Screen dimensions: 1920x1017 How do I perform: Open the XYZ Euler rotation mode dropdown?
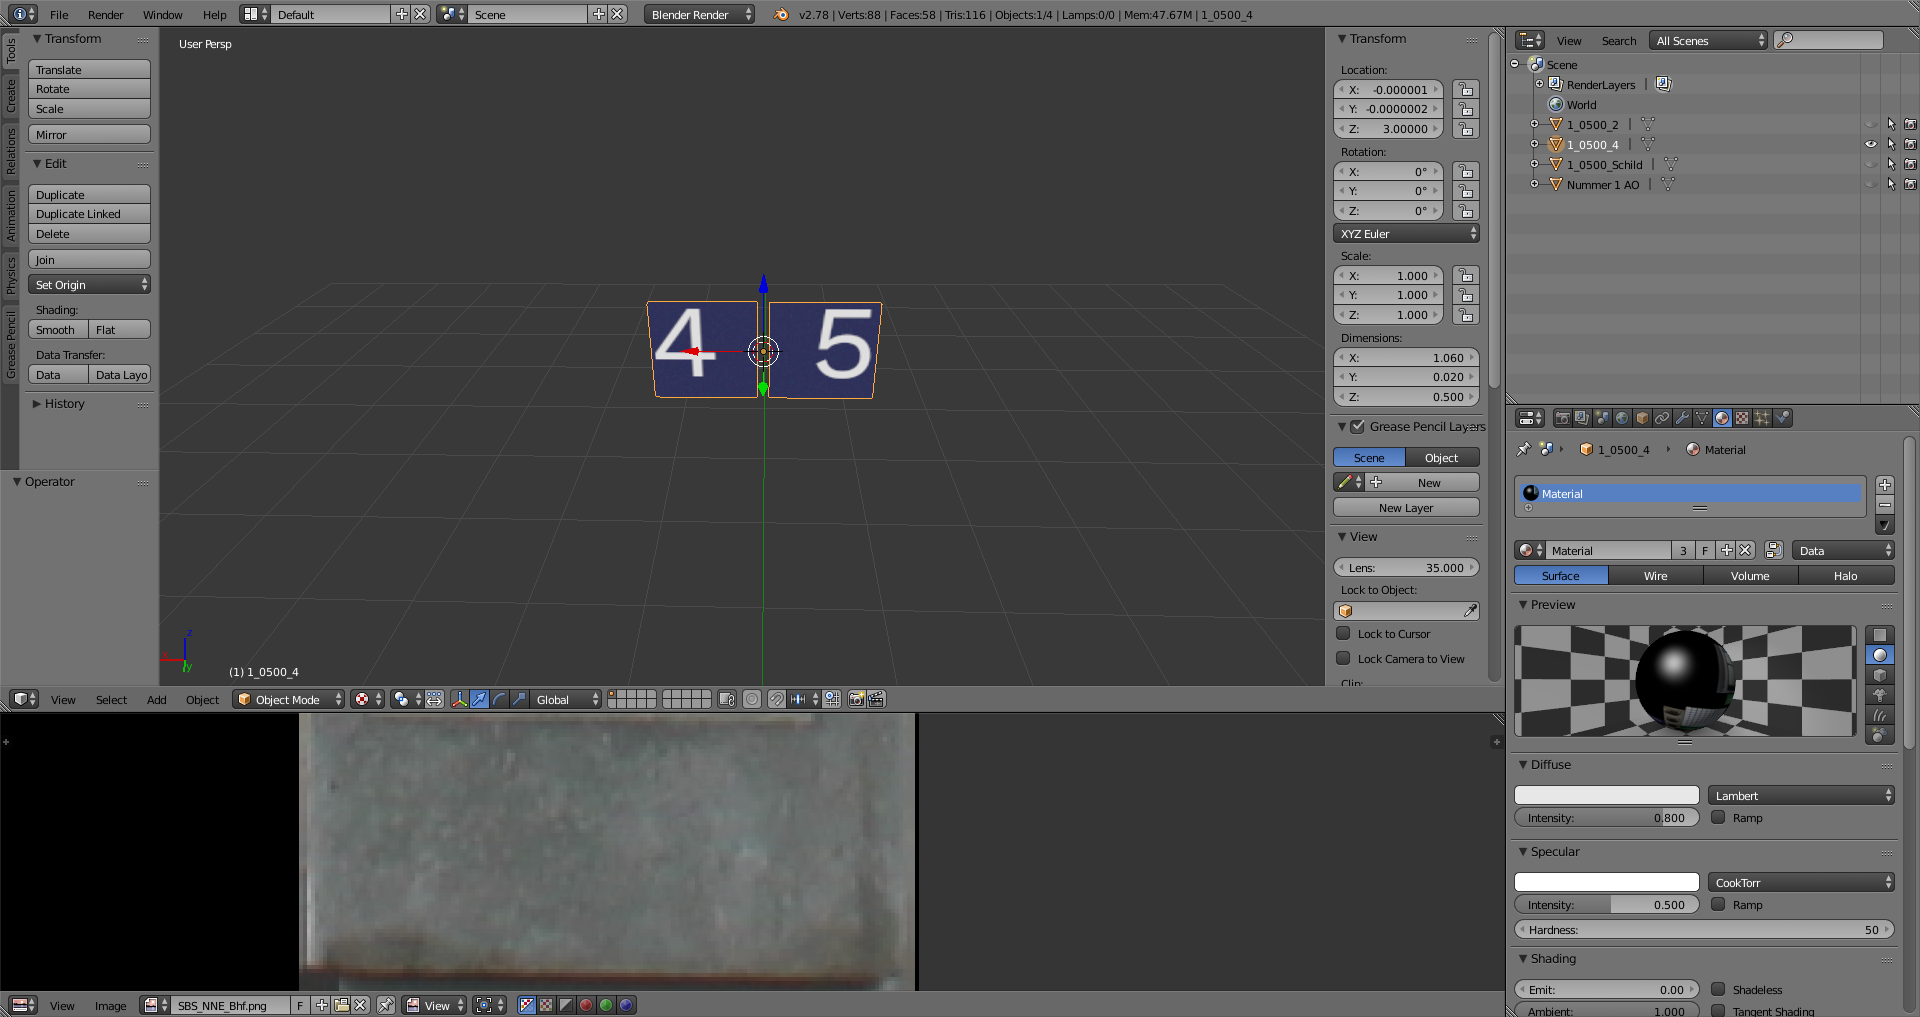click(1405, 233)
